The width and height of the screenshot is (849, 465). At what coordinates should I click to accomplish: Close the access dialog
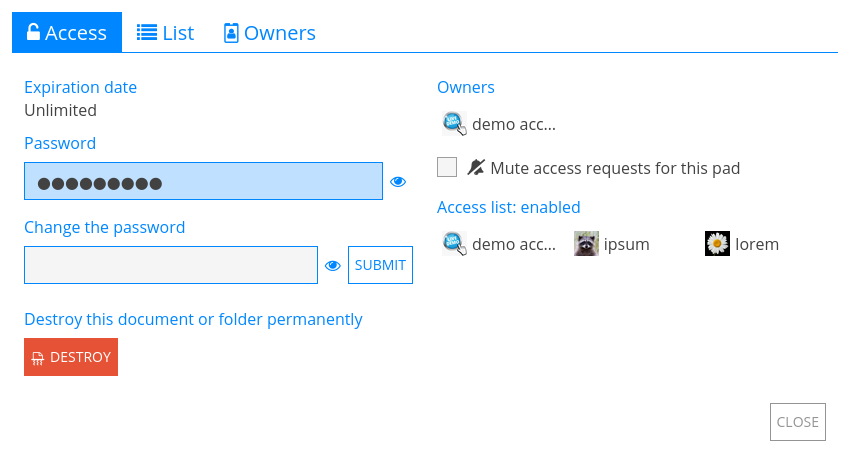point(797,422)
